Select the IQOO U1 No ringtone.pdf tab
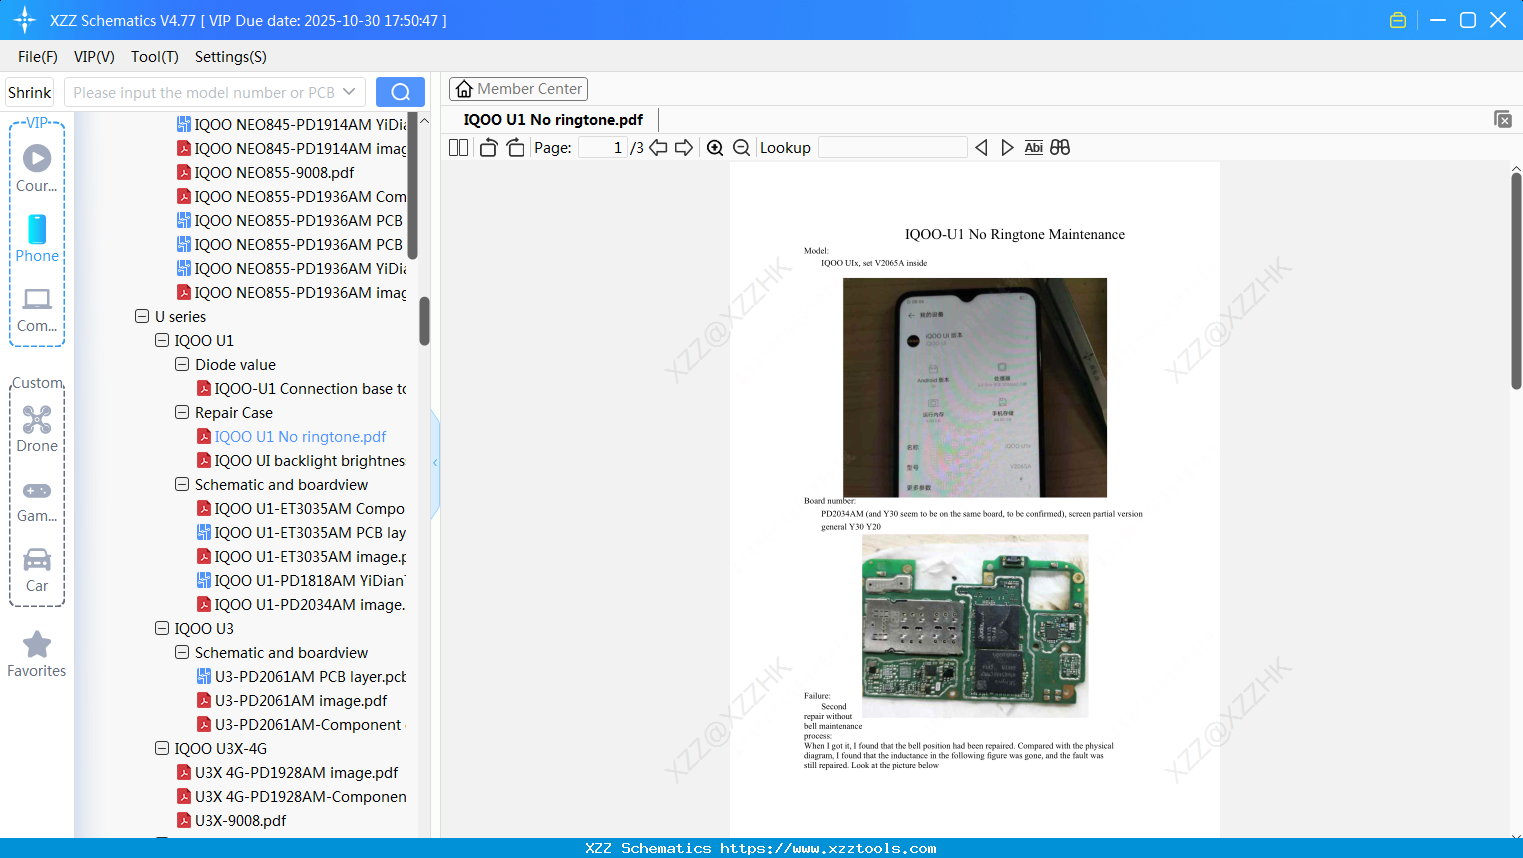Screen dimensions: 1523x858 [x=553, y=120]
